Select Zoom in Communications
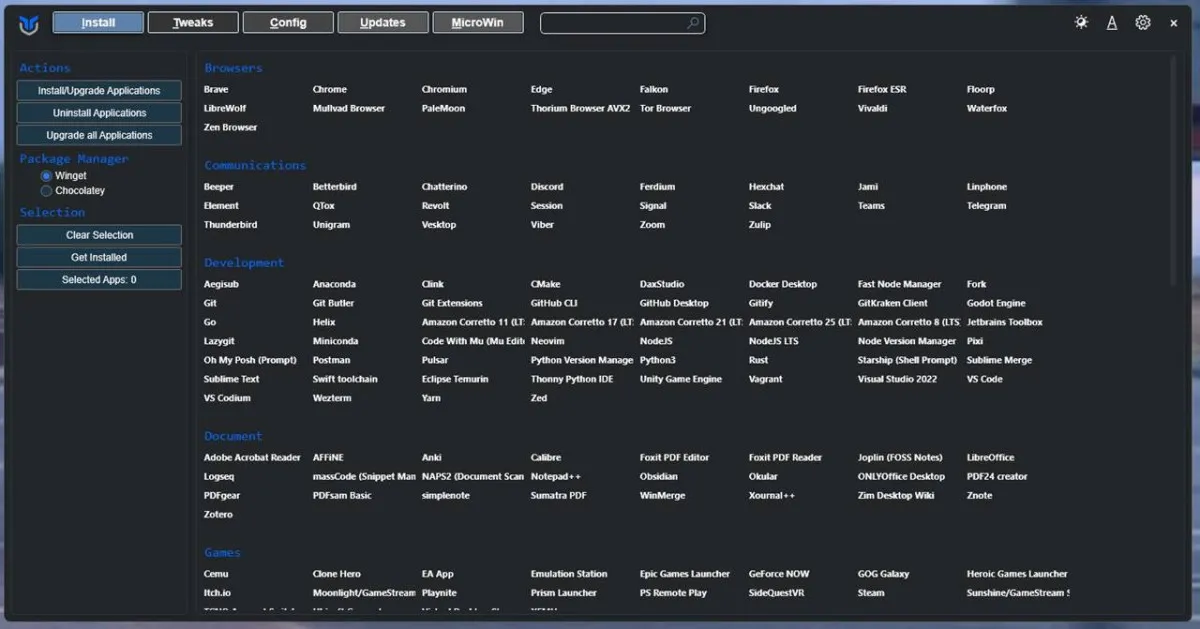Viewport: 1200px width, 629px height. pos(652,225)
